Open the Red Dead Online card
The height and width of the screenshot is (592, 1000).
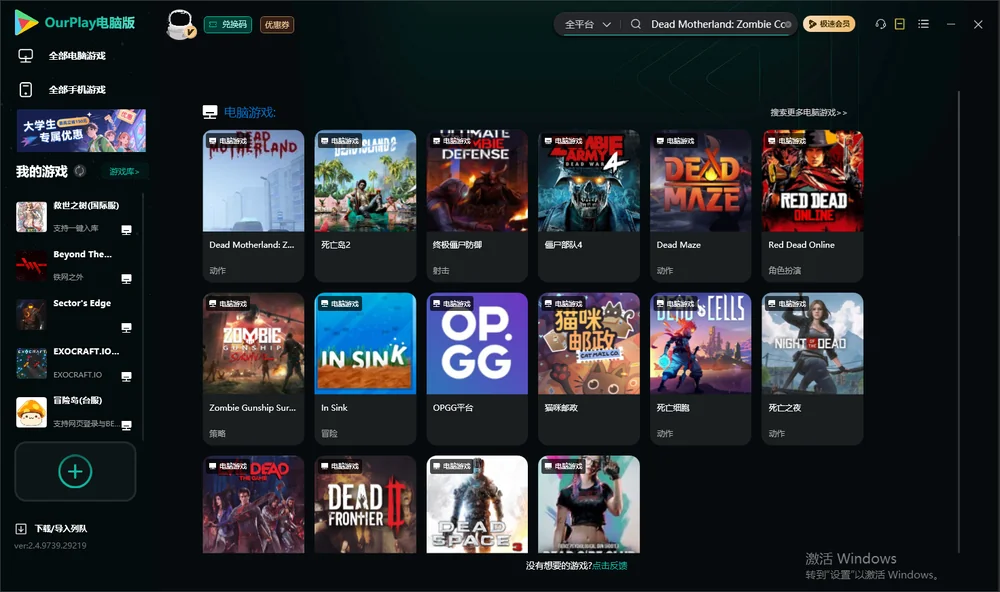(812, 205)
